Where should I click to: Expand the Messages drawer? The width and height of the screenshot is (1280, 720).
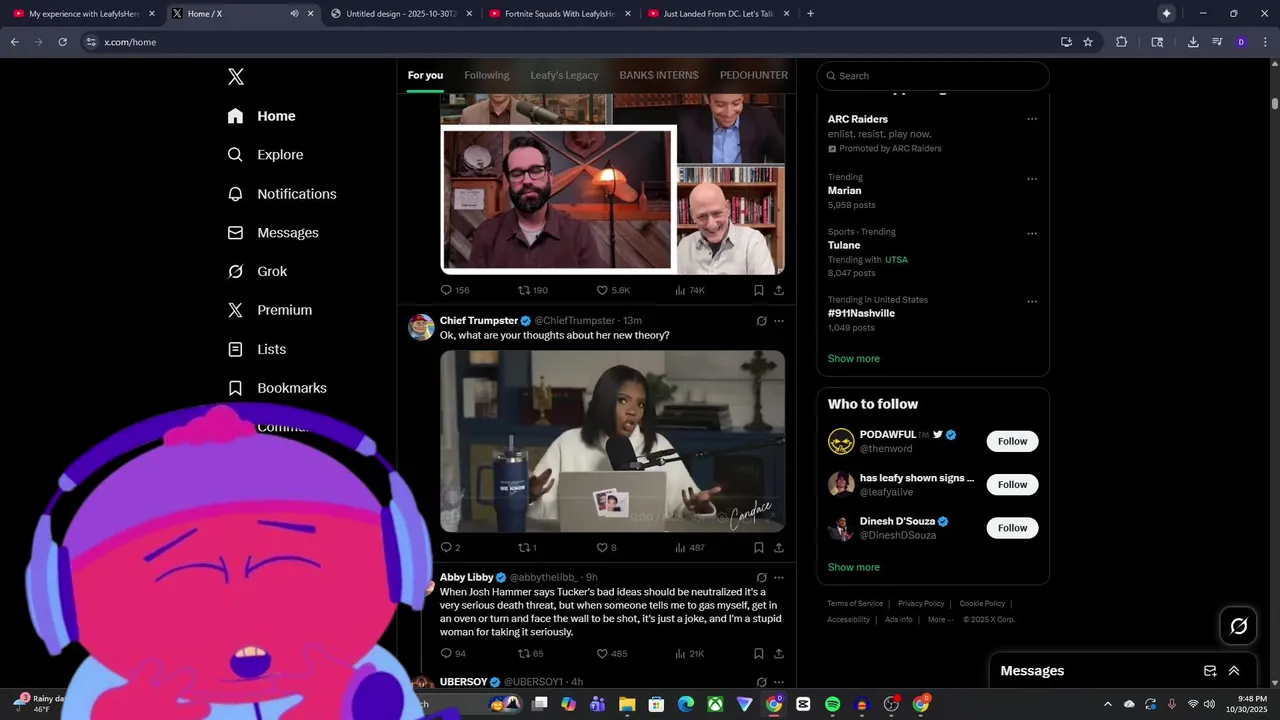[1234, 671]
